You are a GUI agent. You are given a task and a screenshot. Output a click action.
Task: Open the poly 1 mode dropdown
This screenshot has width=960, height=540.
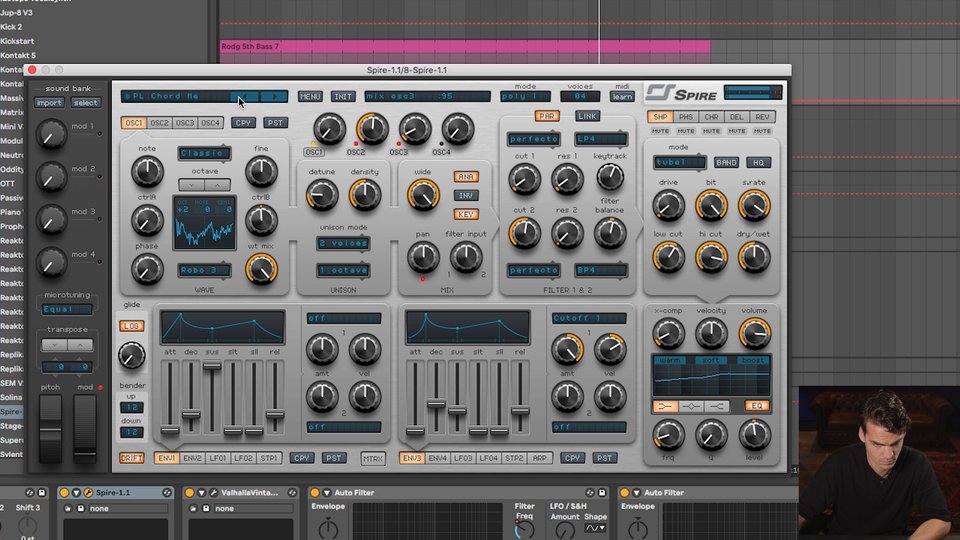click(525, 96)
